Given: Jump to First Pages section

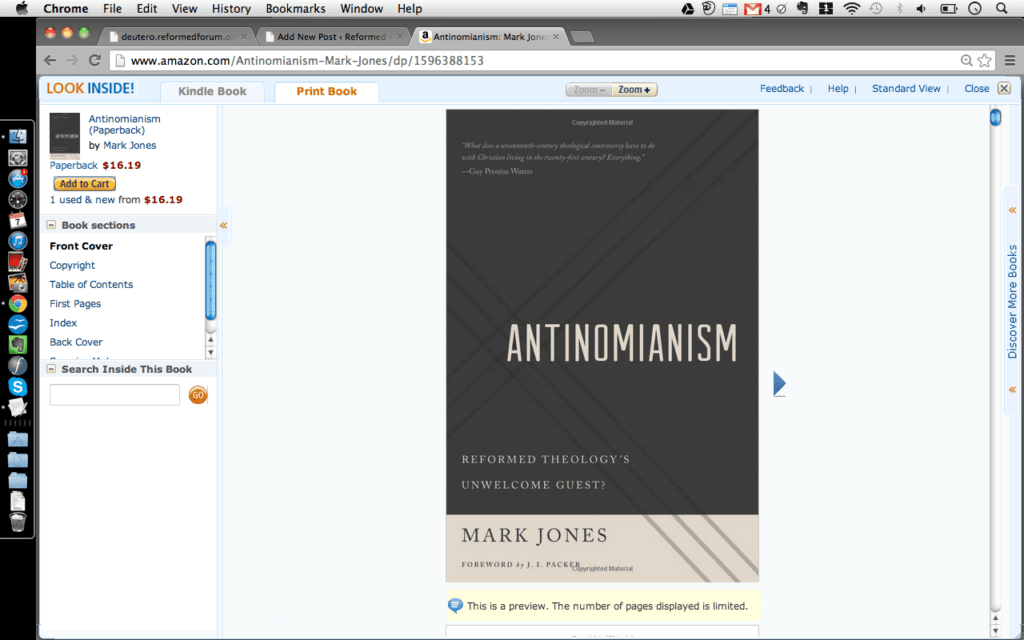Looking at the screenshot, I should (75, 304).
